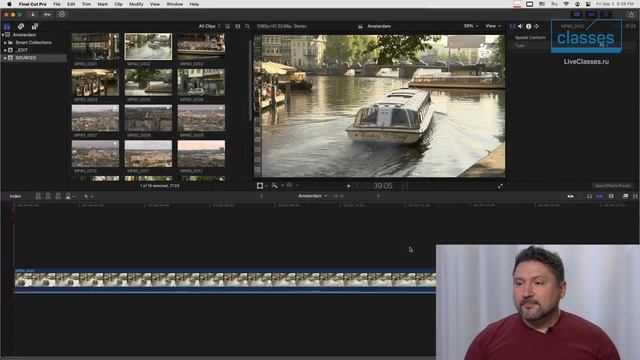Collapse the Amsterdam library triangle
Image resolution: width=640 pixels, height=360 pixels.
pyautogui.click(x=3, y=35)
